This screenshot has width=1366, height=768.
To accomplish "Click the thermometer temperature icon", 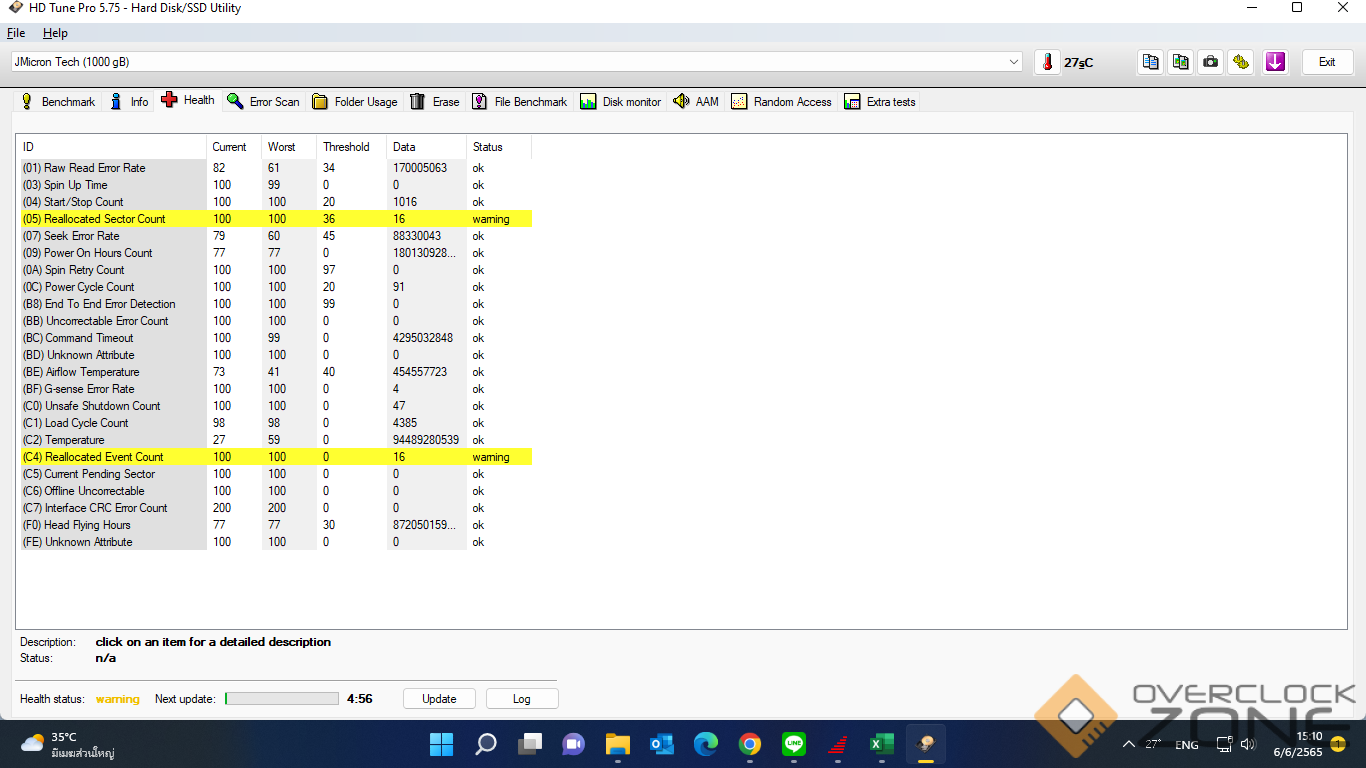I will 1047,62.
